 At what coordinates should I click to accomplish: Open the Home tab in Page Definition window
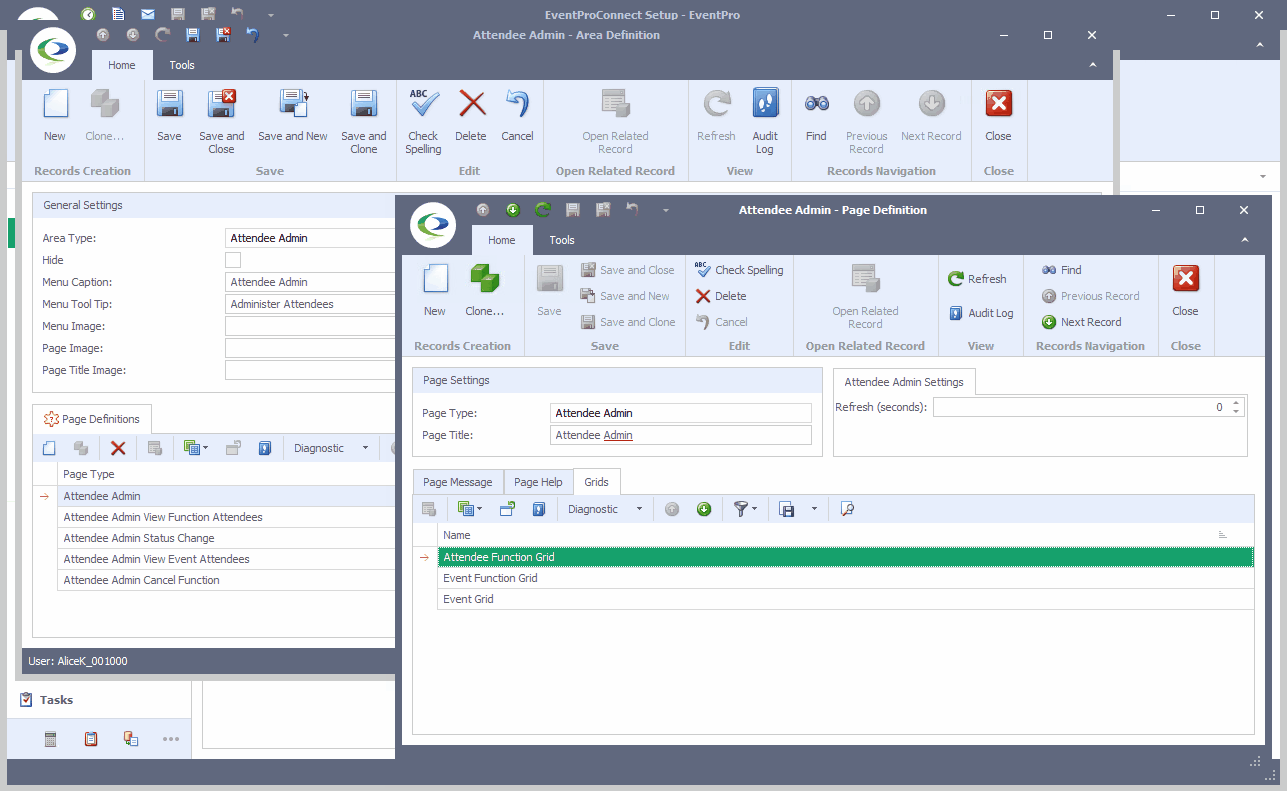(x=502, y=240)
